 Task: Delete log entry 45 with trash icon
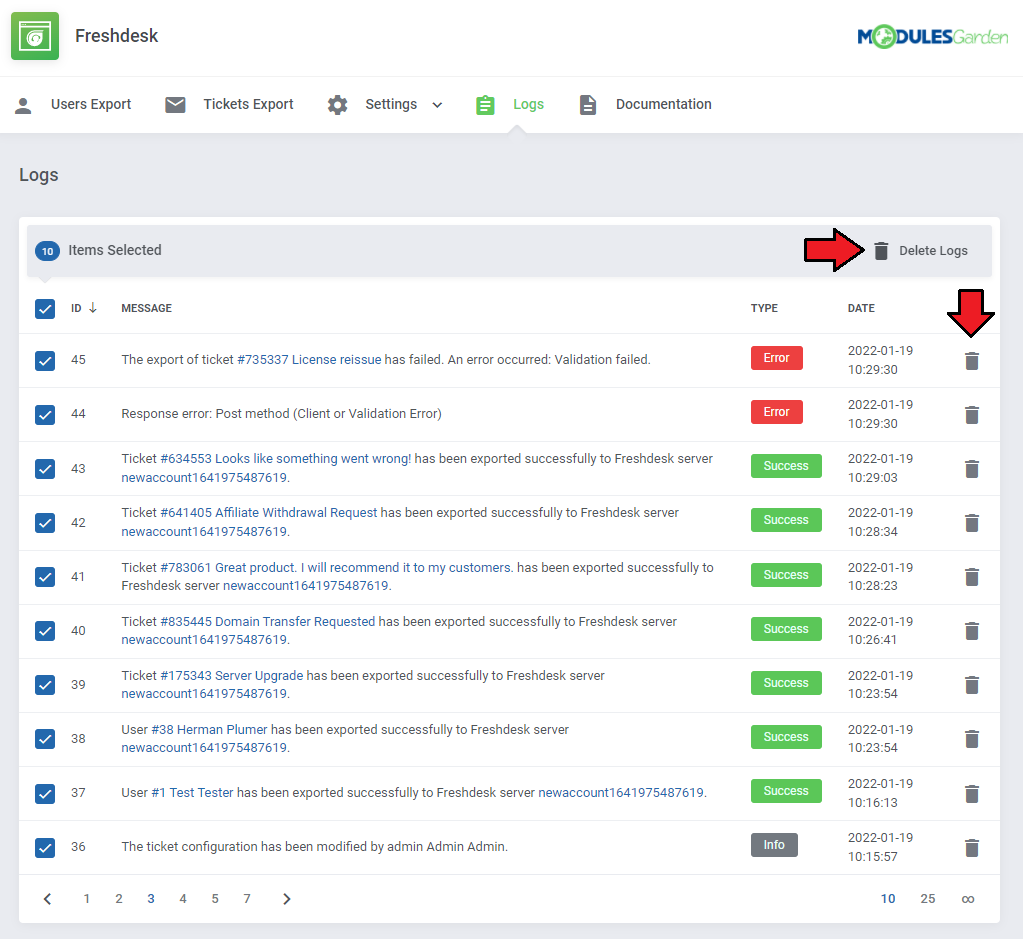click(971, 361)
